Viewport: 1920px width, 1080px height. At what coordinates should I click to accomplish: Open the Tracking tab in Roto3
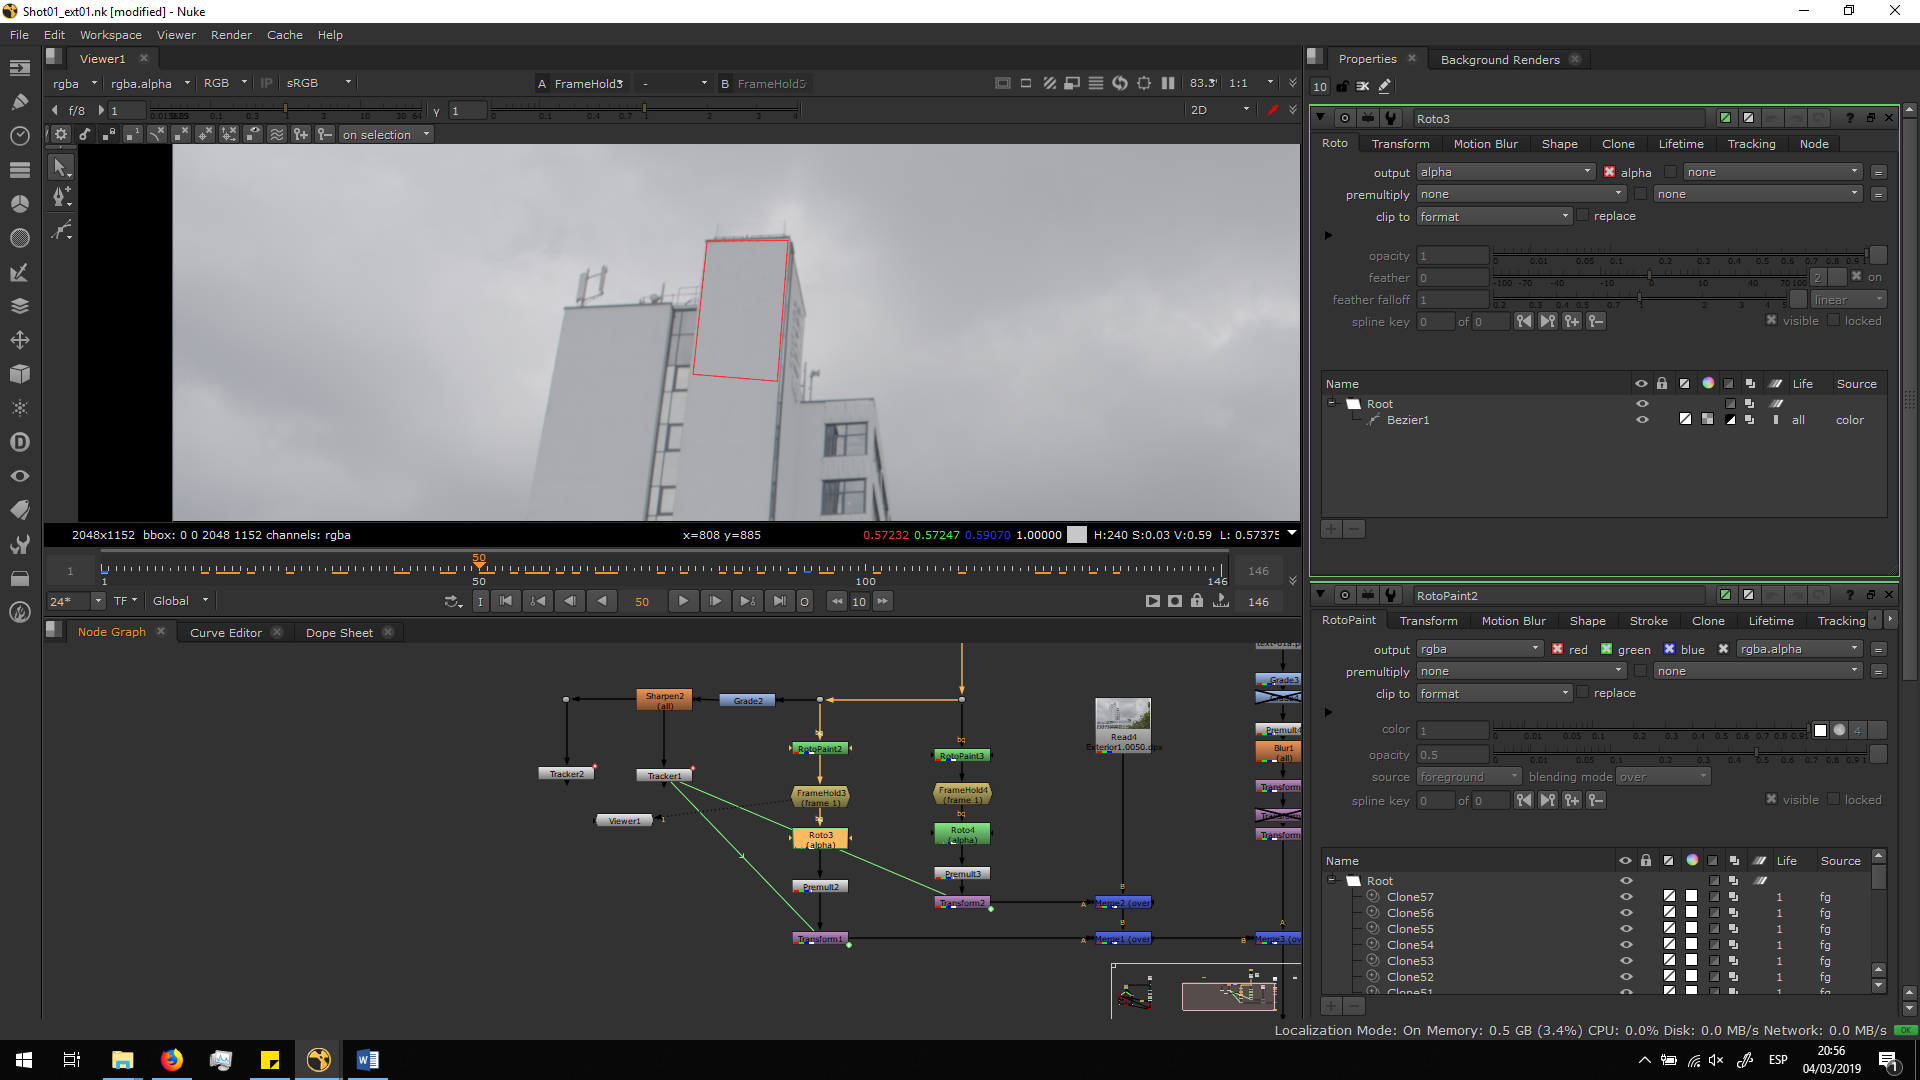point(1751,144)
